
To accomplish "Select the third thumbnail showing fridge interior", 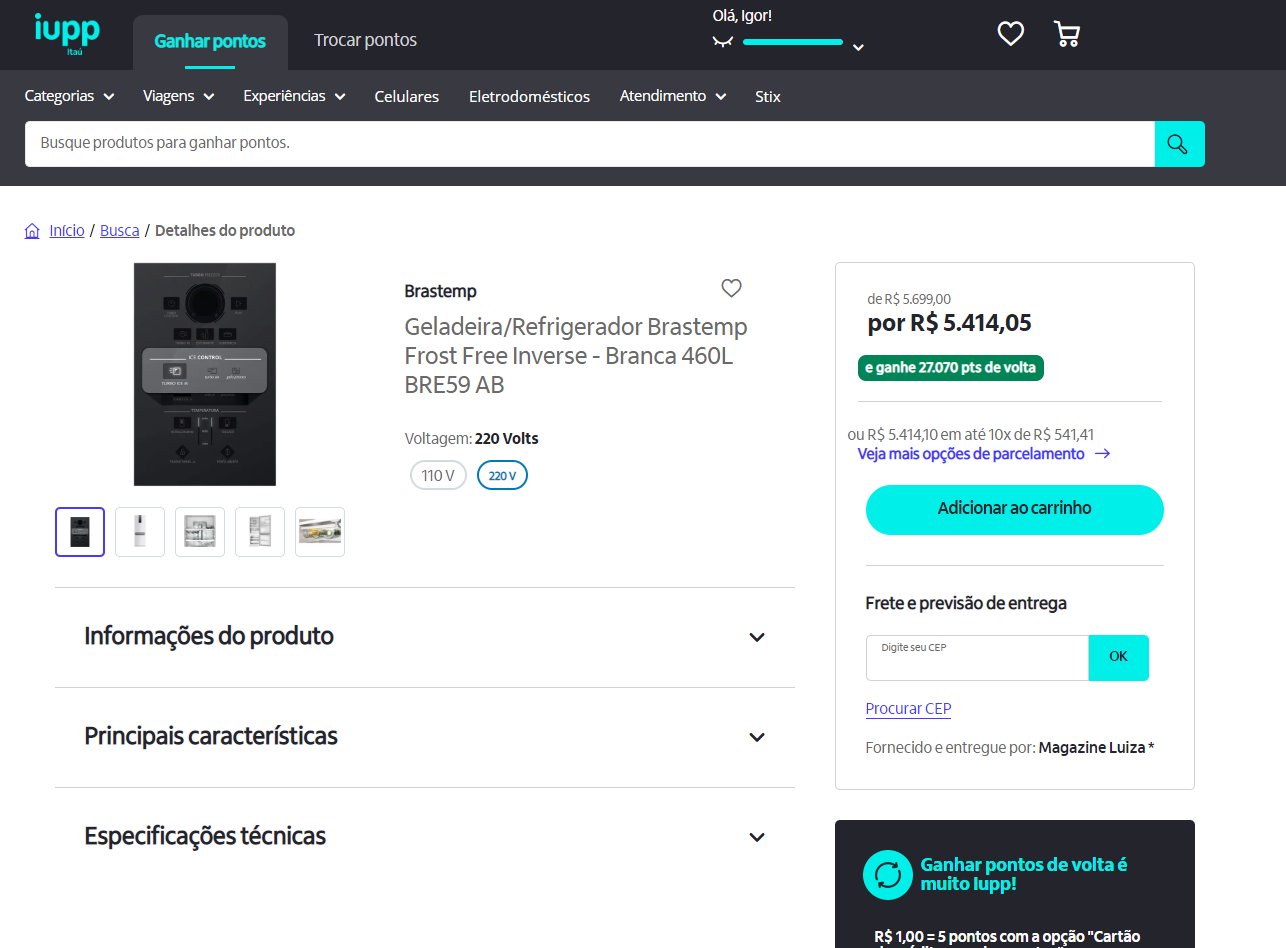I will pos(200,532).
